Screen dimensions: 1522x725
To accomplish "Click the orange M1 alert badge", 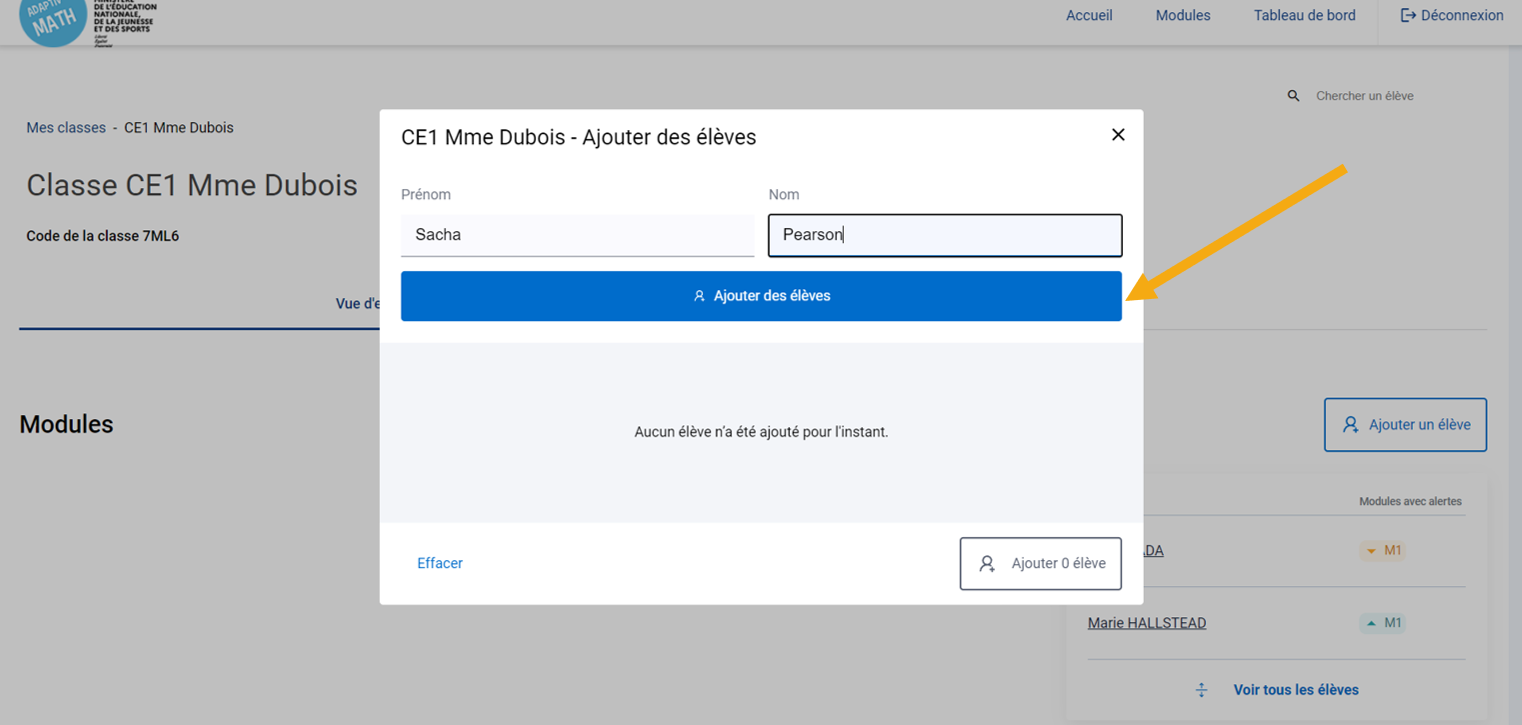I will (1383, 551).
